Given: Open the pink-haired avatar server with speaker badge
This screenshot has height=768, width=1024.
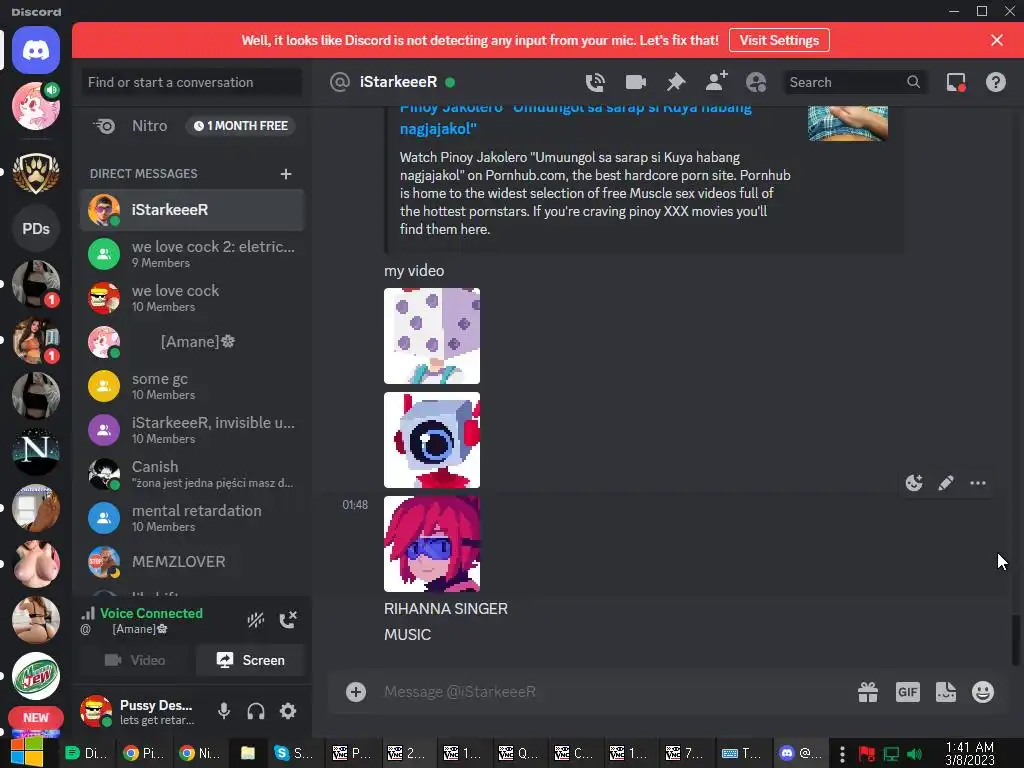Looking at the screenshot, I should point(36,106).
